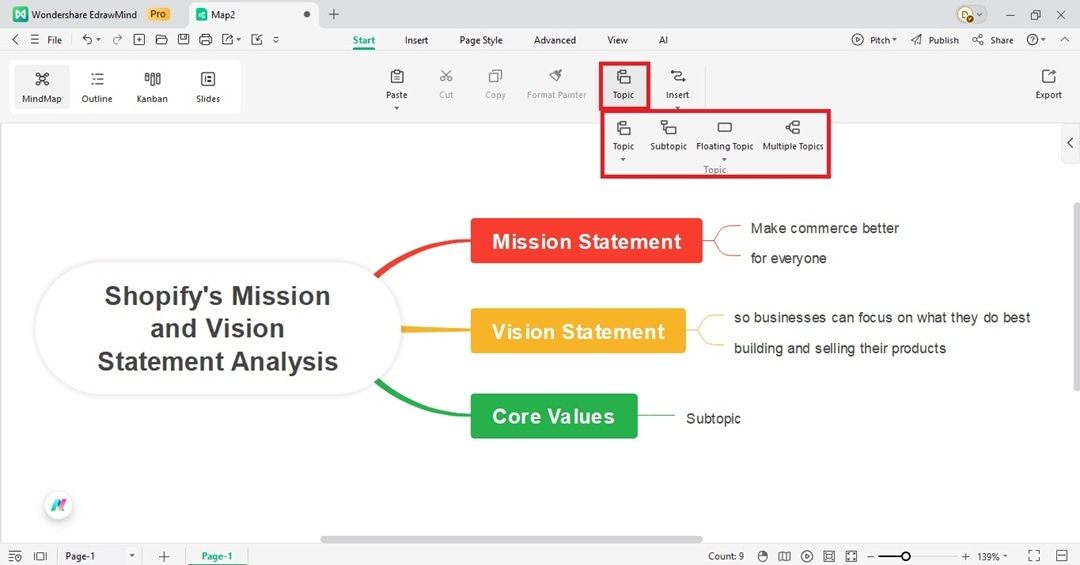Click the mouse mode icon in status bar

[762, 556]
